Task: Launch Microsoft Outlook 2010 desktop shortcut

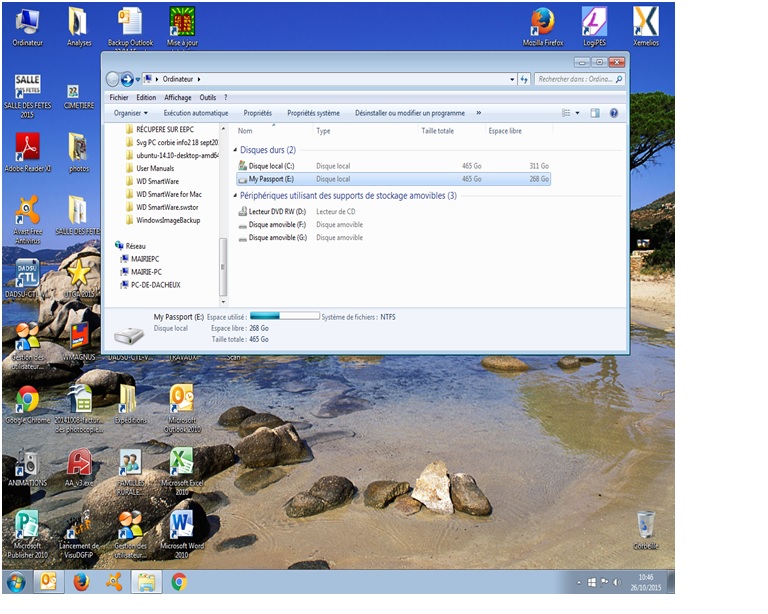Action: point(182,409)
